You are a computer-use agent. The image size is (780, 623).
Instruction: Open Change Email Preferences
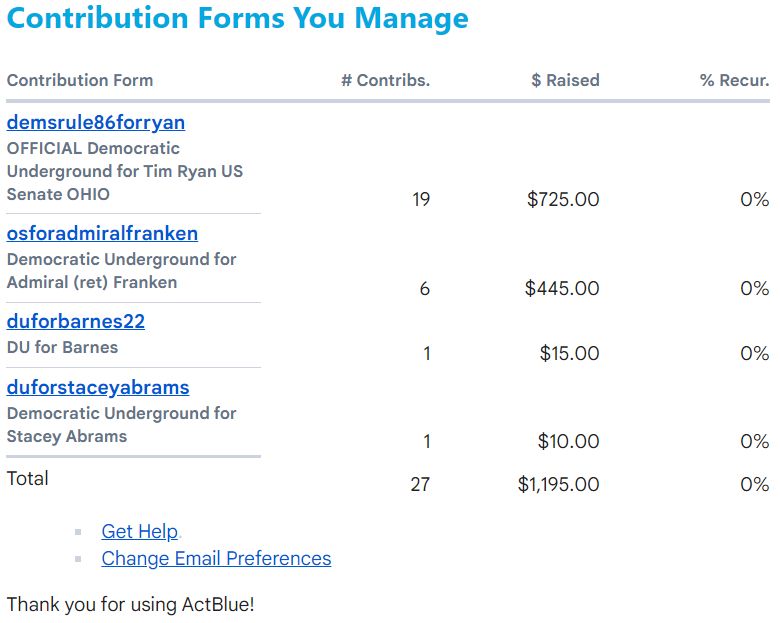coord(216,559)
